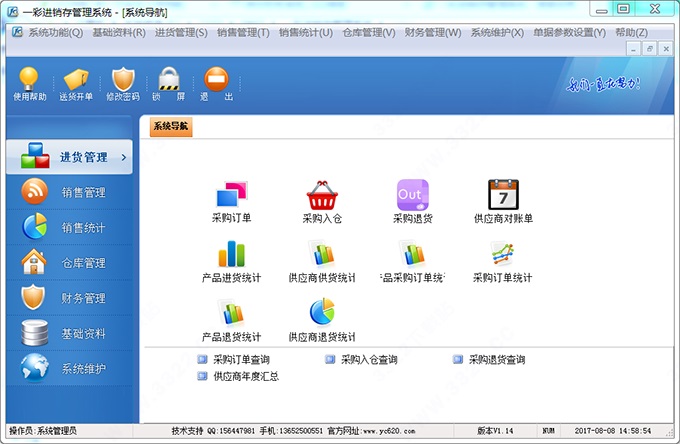Screen dimensions: 680x444
Task: Select 仓库管理 in the sidebar
Action: tap(69, 263)
